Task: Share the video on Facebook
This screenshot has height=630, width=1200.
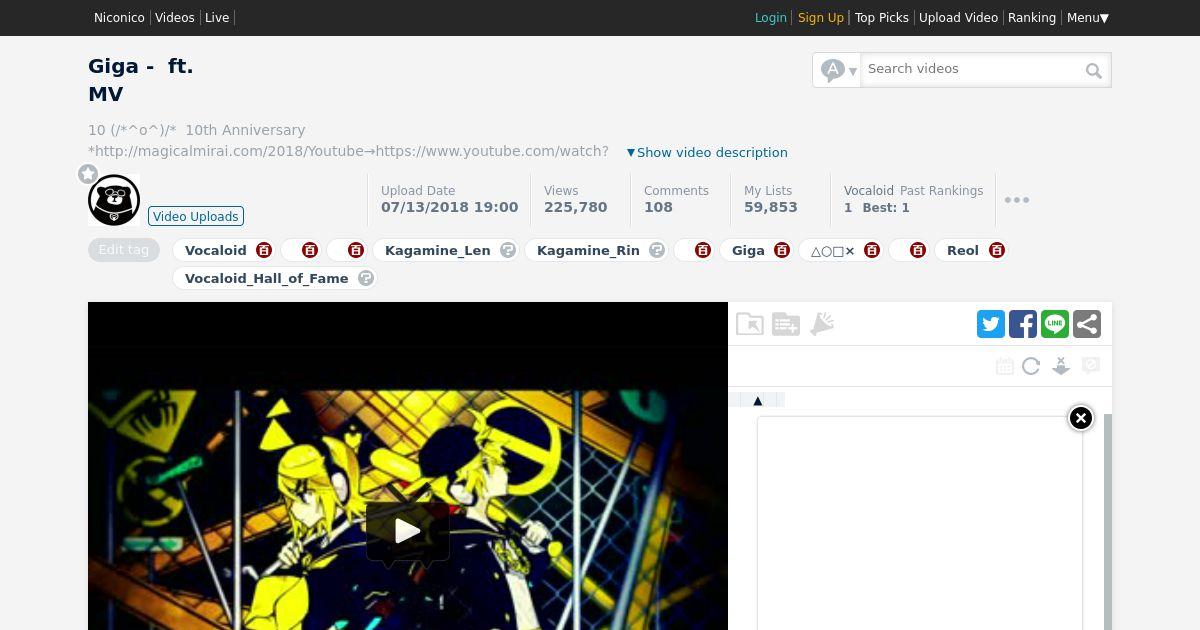Action: pyautogui.click(x=1023, y=324)
